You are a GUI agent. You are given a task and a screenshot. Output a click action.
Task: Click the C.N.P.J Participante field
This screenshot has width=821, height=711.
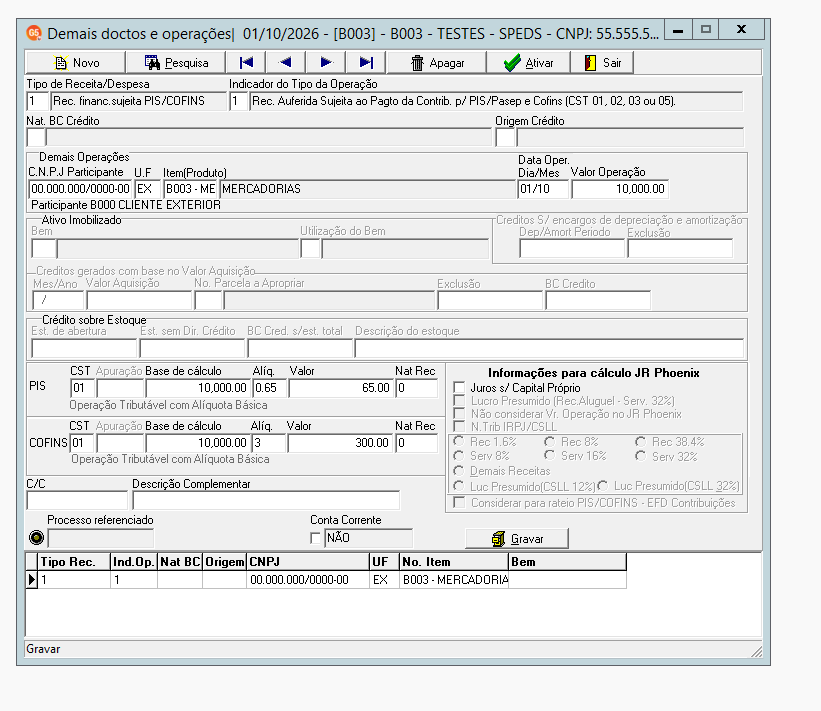80,189
